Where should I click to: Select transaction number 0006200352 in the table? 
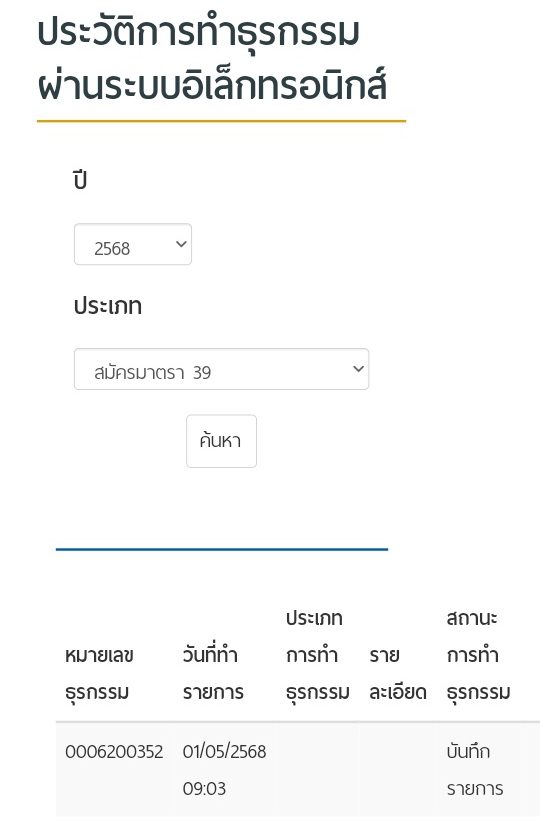pyautogui.click(x=114, y=752)
